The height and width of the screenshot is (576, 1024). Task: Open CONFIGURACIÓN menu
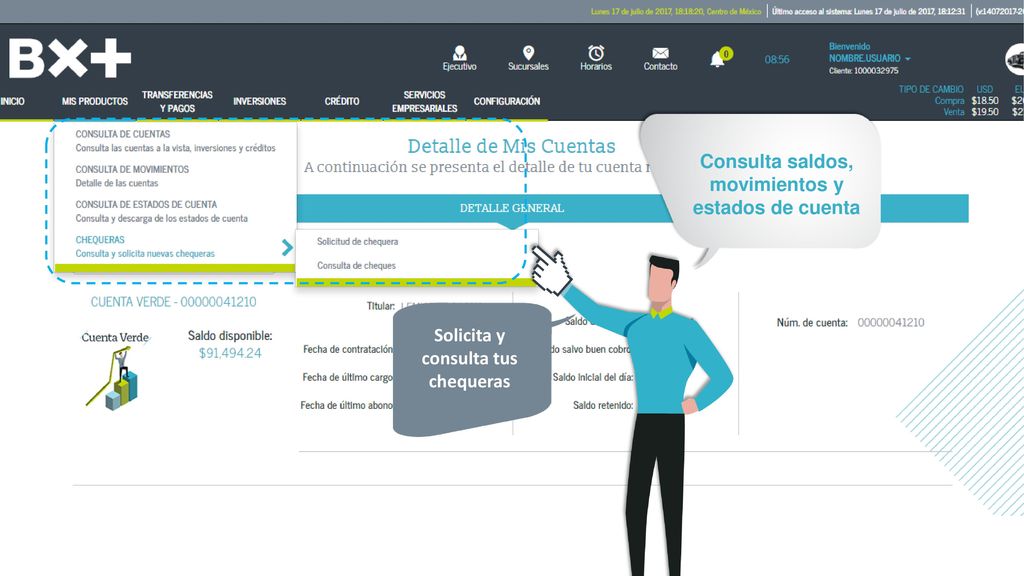pos(507,101)
